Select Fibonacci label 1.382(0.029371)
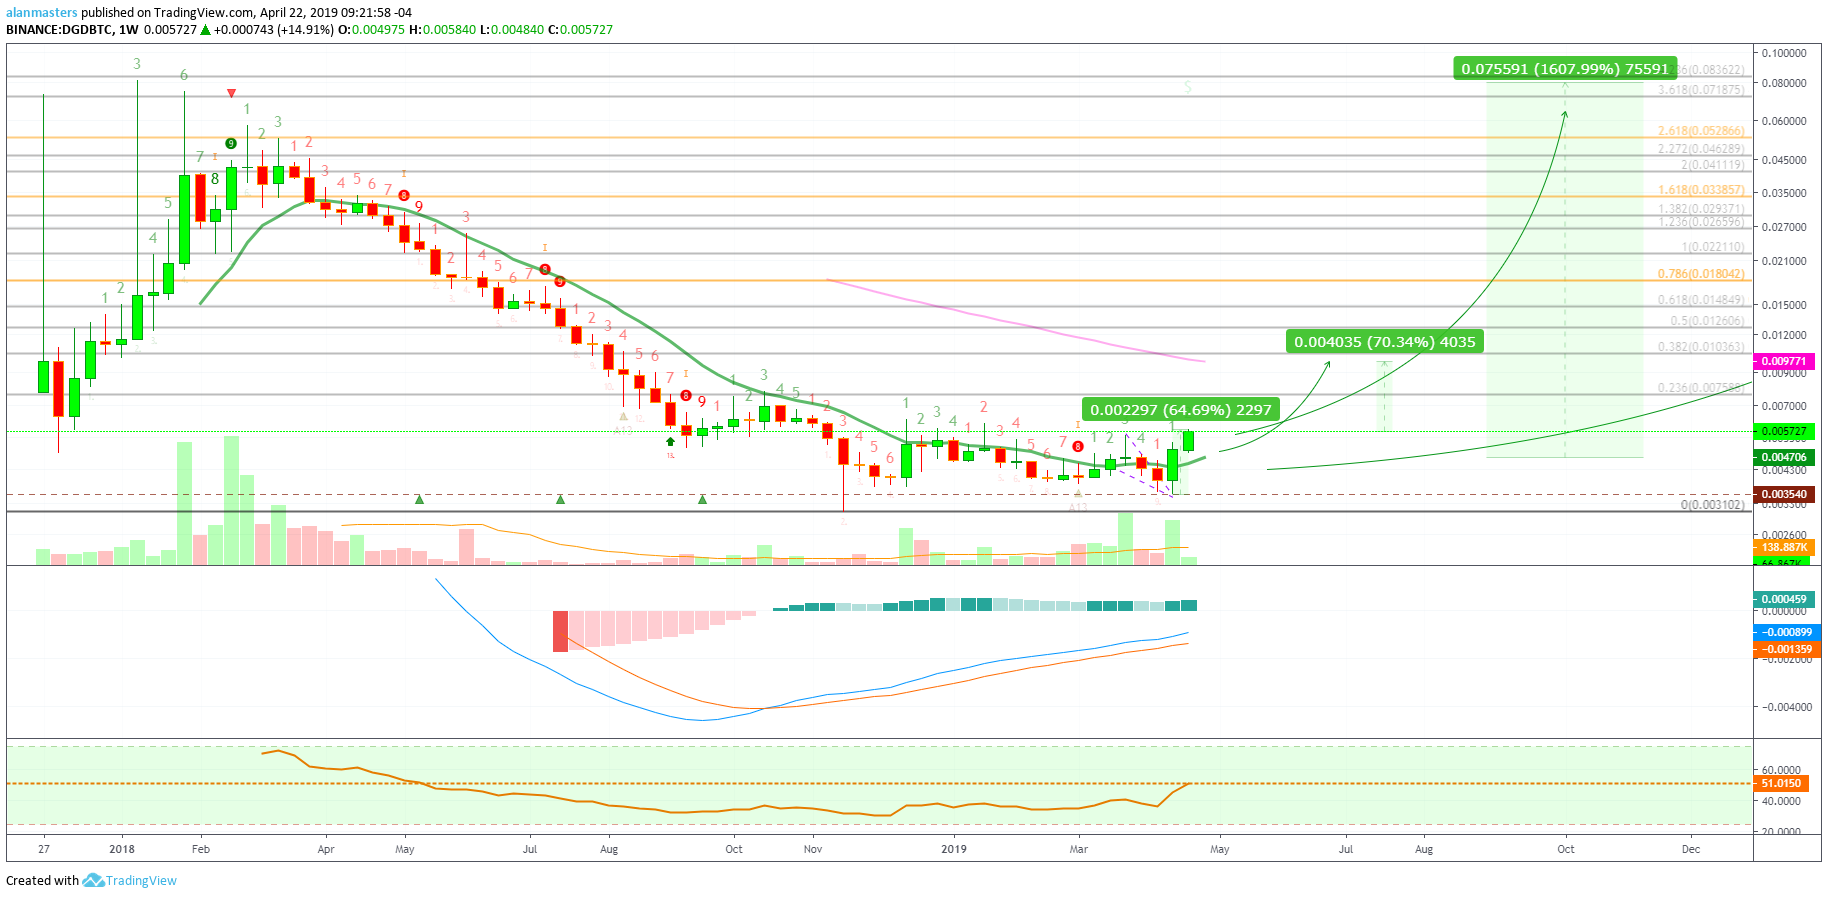 tap(1700, 209)
